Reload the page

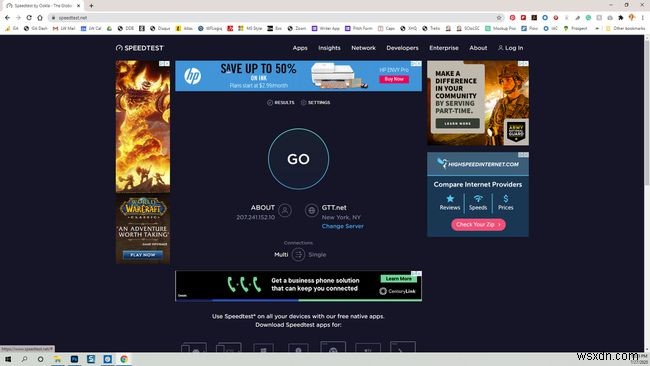point(29,17)
